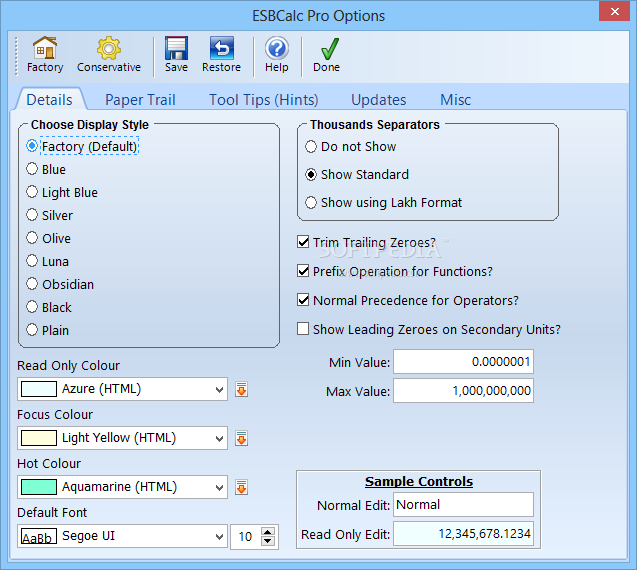The image size is (637, 570).
Task: Select Show Standard thousands separators
Action: [x=357, y=174]
